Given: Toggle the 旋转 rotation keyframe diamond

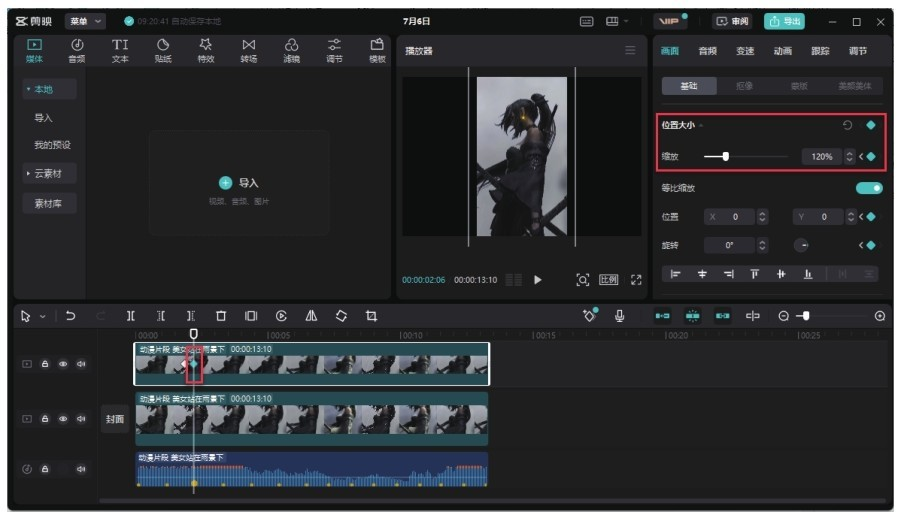Looking at the screenshot, I should (871, 245).
